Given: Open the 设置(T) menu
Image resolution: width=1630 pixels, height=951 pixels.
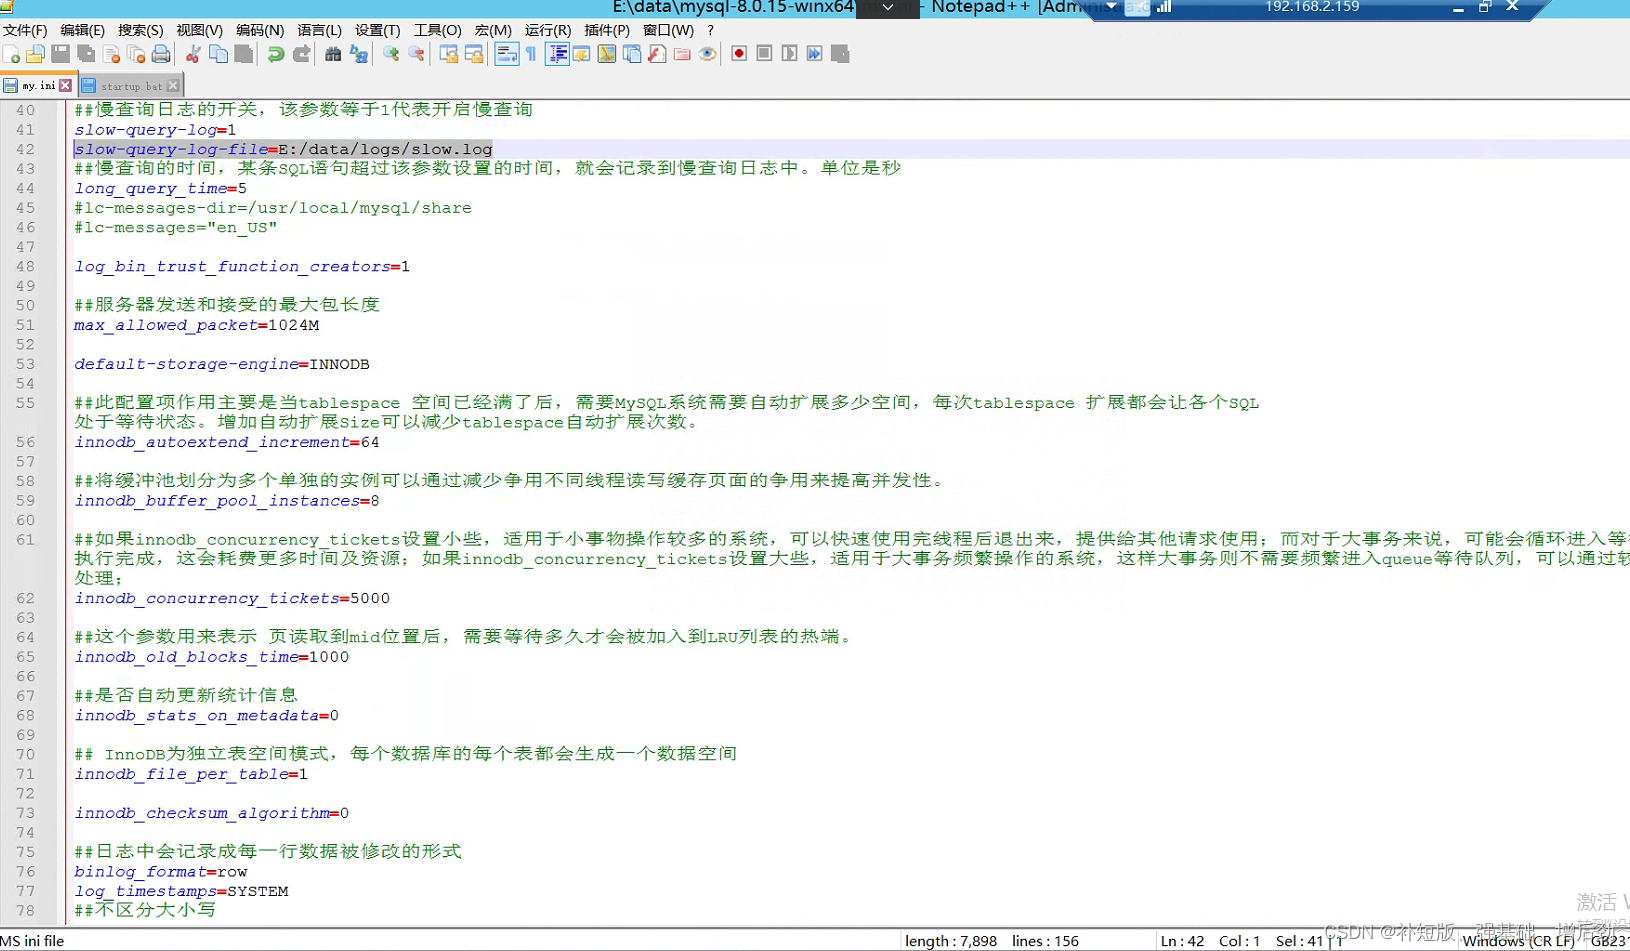Looking at the screenshot, I should 377,30.
